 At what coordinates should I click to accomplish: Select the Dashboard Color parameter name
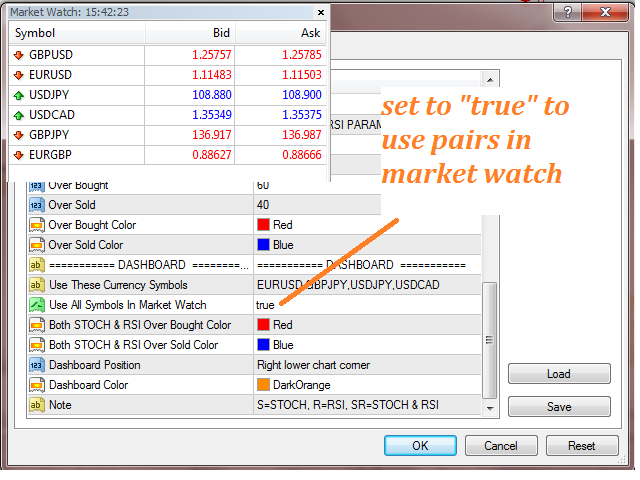89,385
